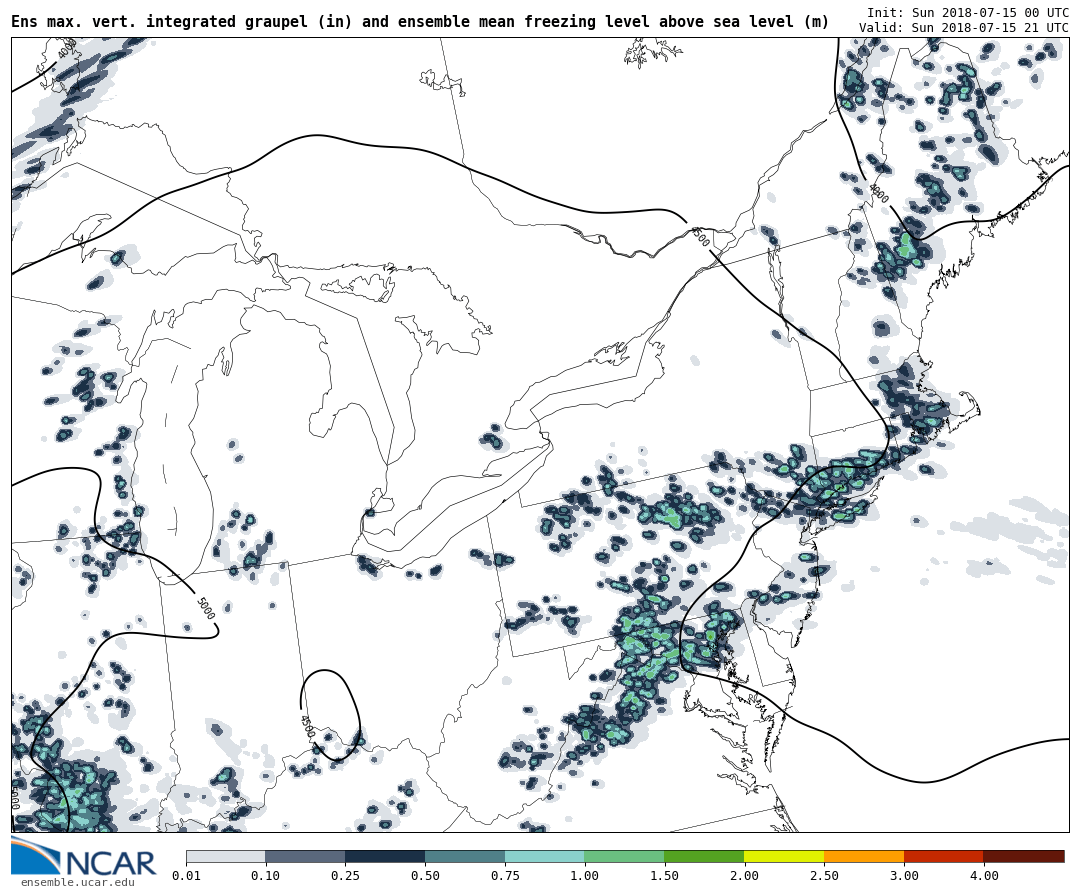This screenshot has width=1080, height=895.
Task: Choose the teal 0.50–0.75 legend swatch
Action: [x=465, y=856]
